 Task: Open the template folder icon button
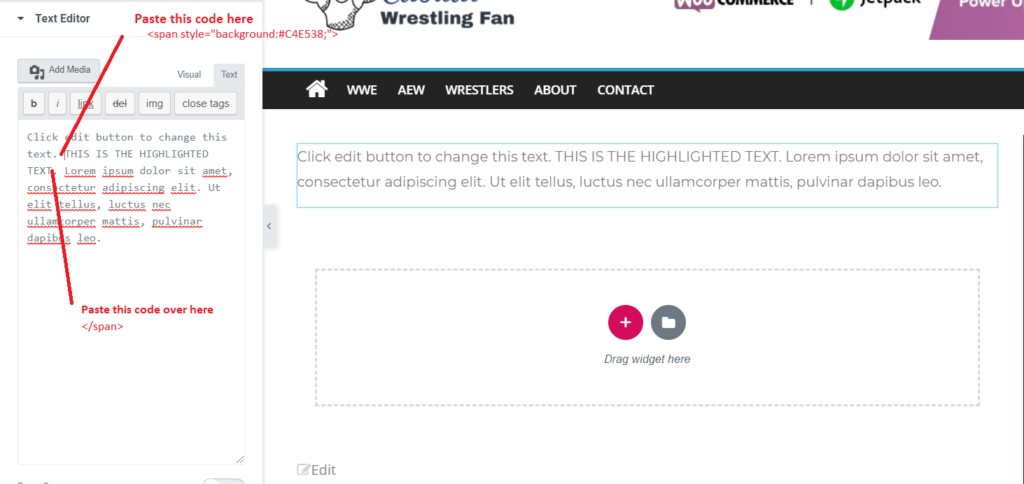[x=668, y=322]
